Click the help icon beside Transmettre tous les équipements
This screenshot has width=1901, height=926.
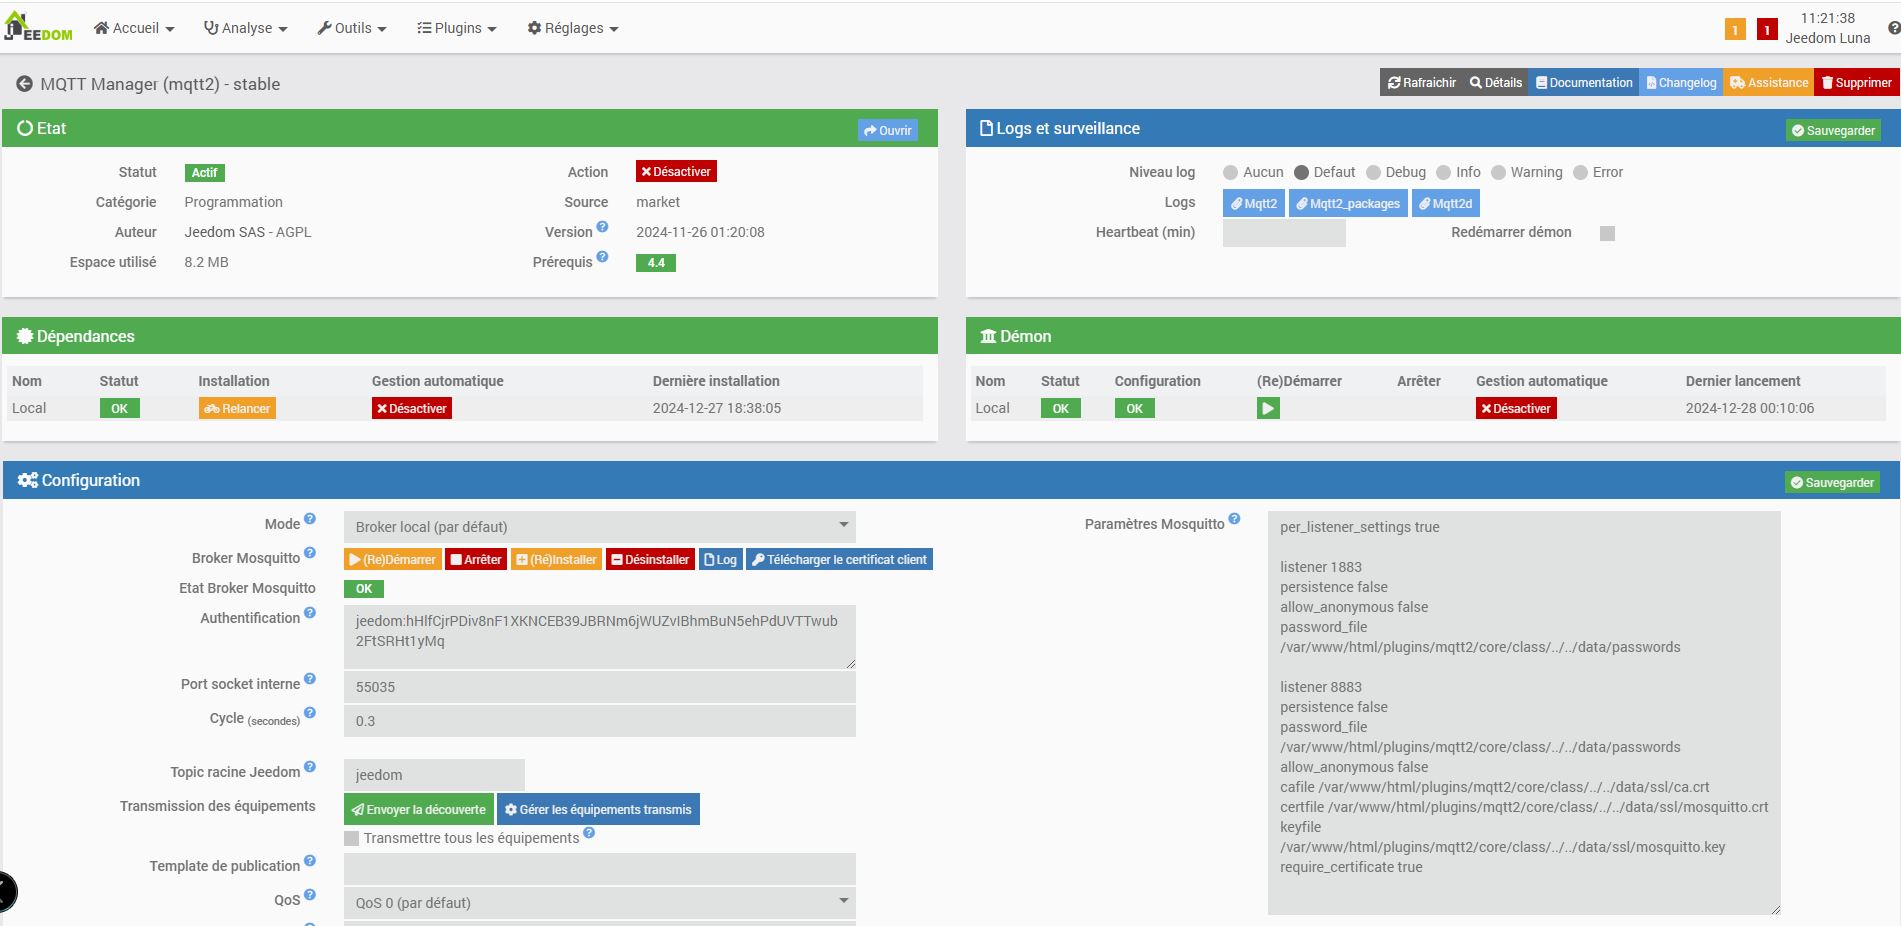[589, 833]
